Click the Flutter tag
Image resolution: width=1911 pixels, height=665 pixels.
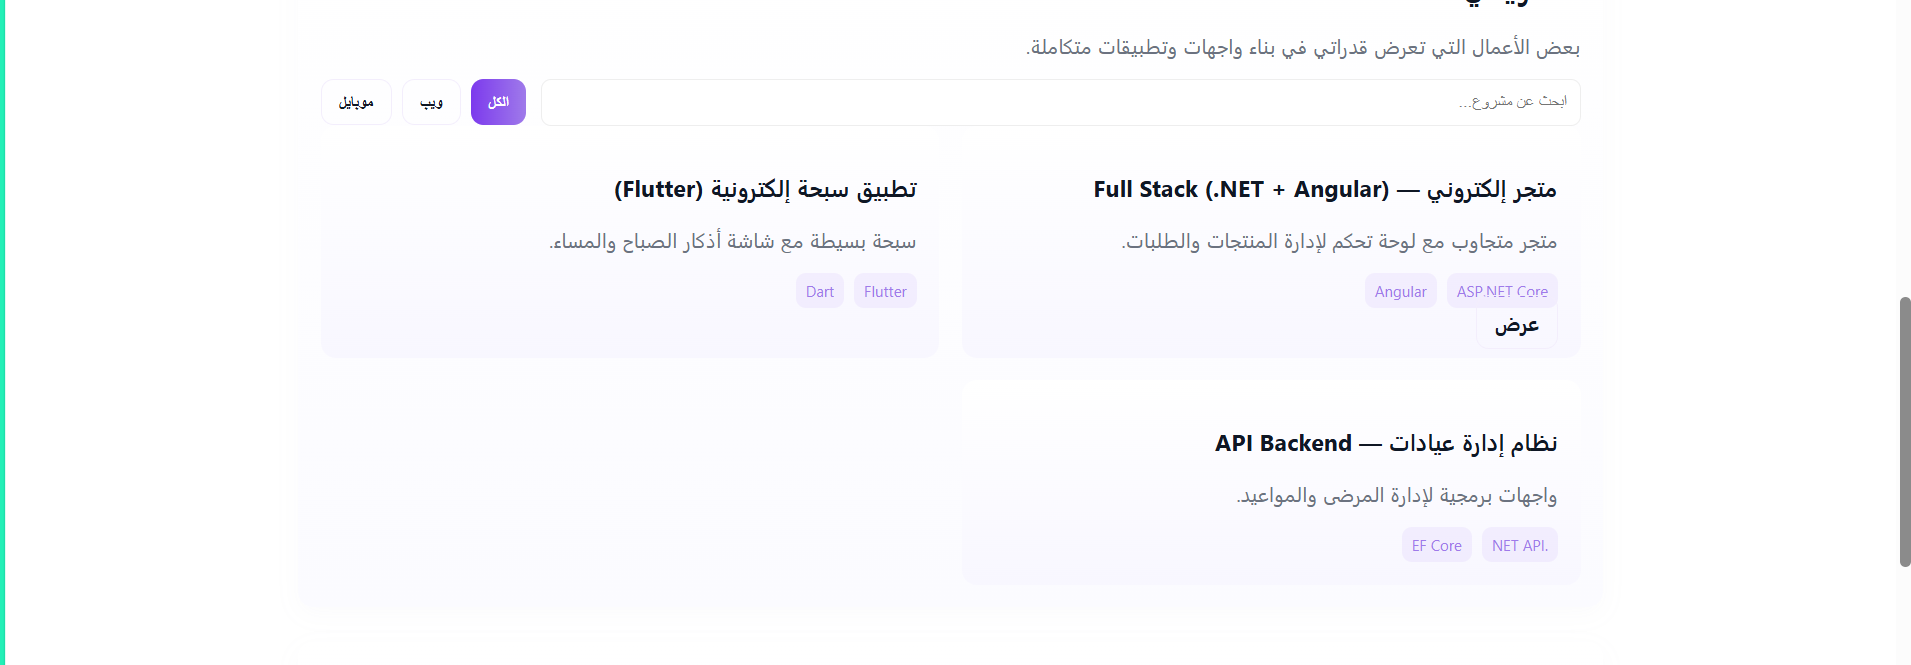tap(885, 291)
